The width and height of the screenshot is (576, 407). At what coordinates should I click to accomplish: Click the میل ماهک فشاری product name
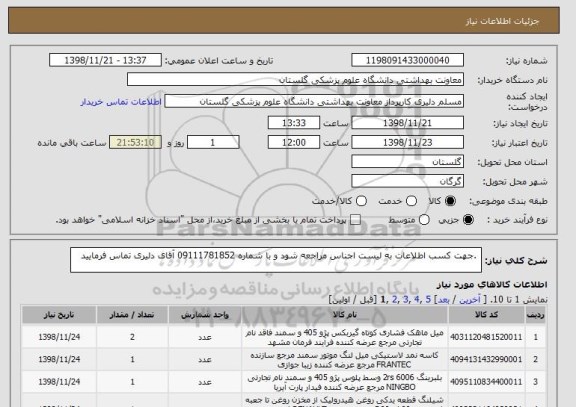[x=345, y=338]
